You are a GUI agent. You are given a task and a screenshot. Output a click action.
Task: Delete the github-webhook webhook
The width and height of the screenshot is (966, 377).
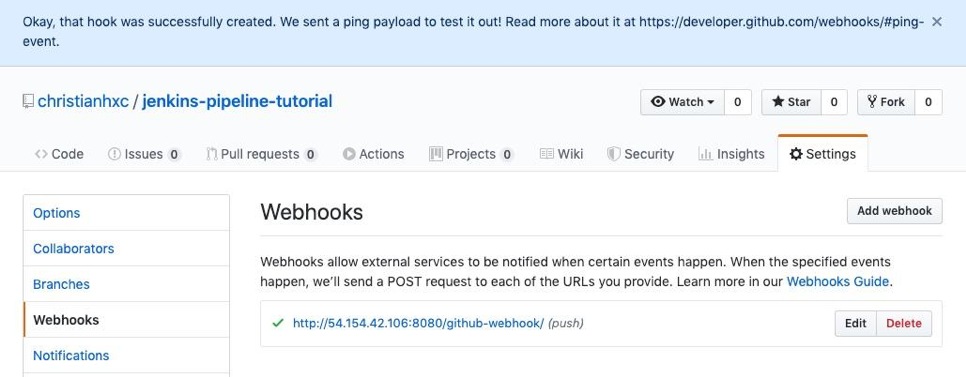904,323
